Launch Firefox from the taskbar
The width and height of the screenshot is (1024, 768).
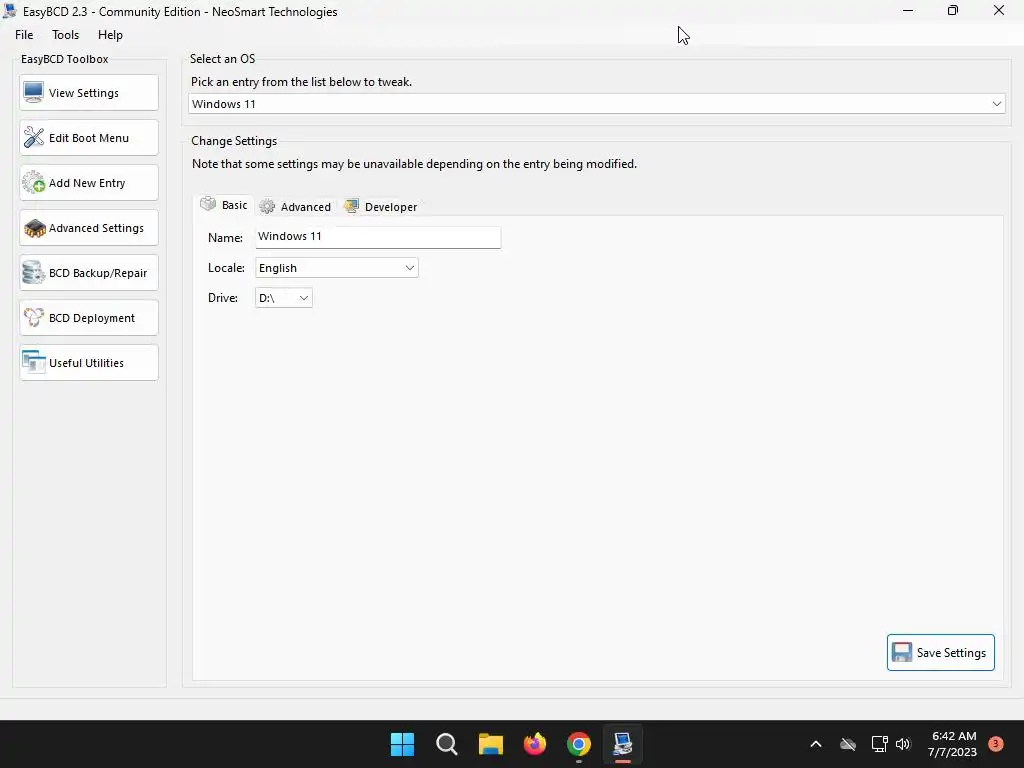(535, 744)
